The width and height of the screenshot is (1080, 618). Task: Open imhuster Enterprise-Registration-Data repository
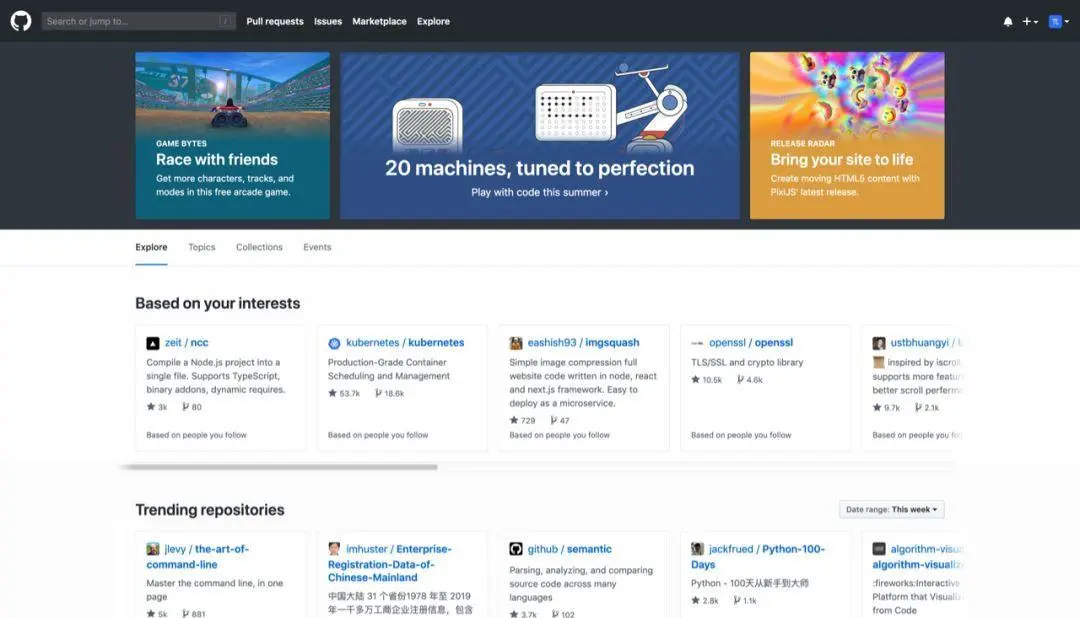[390, 563]
